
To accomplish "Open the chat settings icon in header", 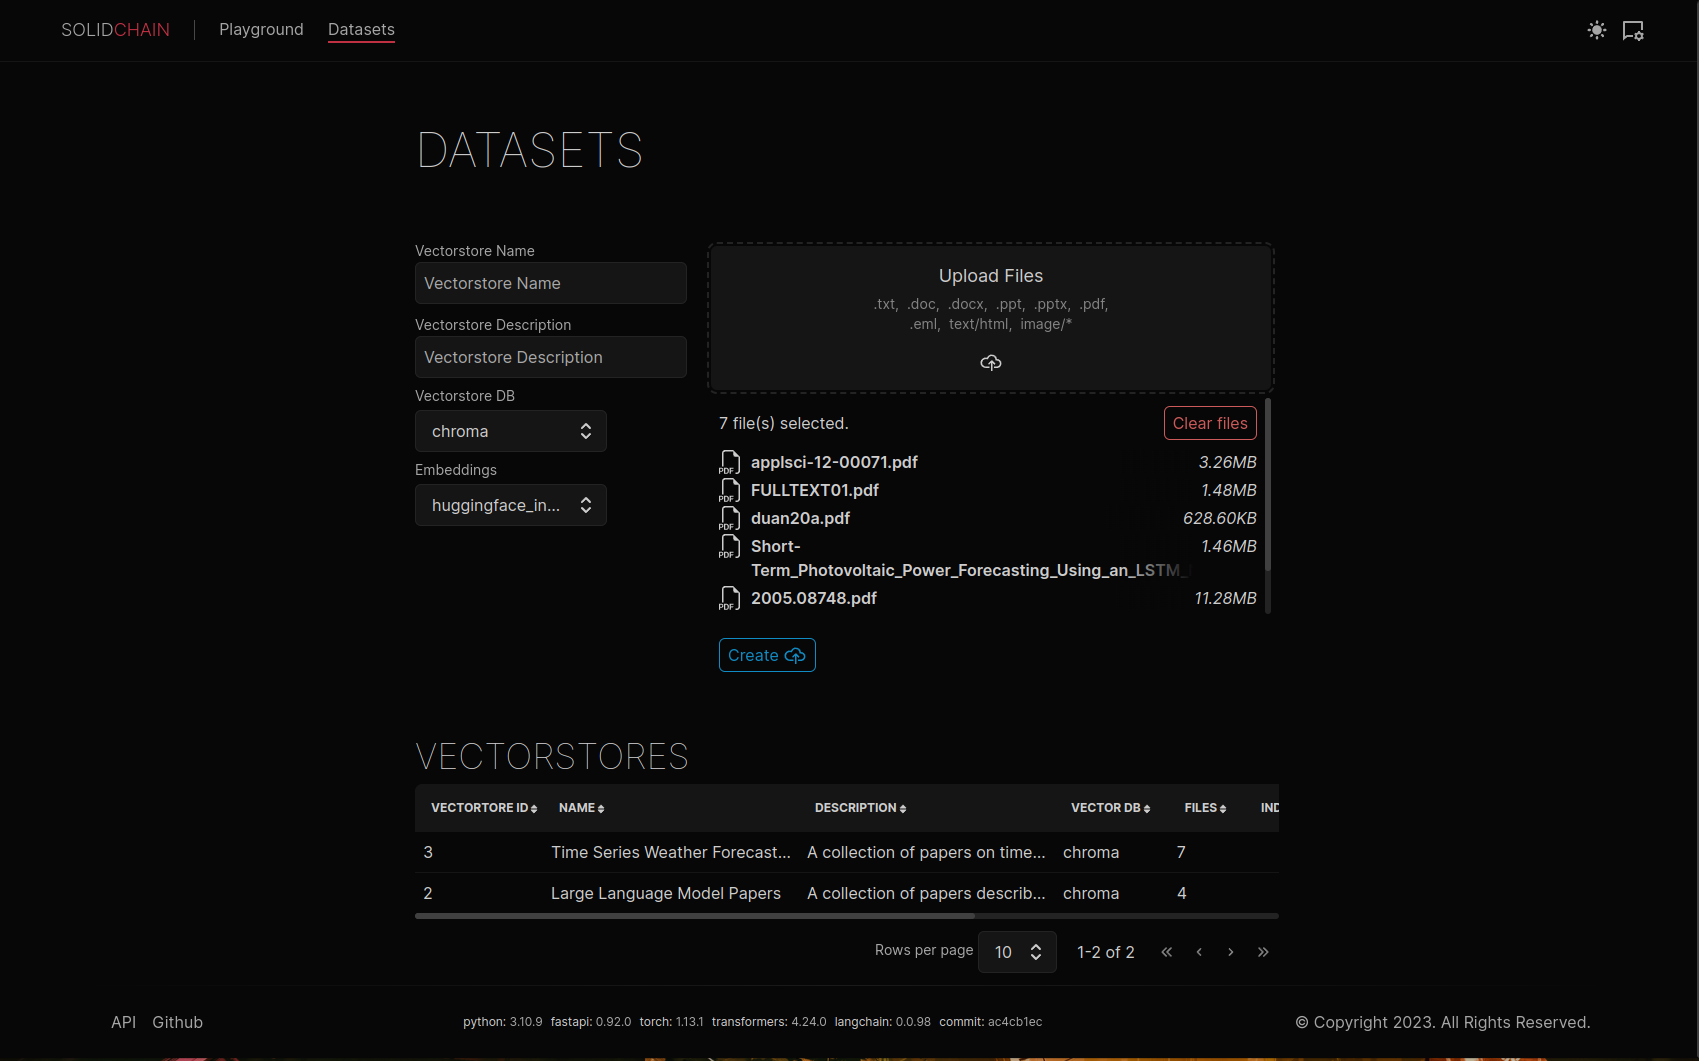I will click(x=1633, y=31).
